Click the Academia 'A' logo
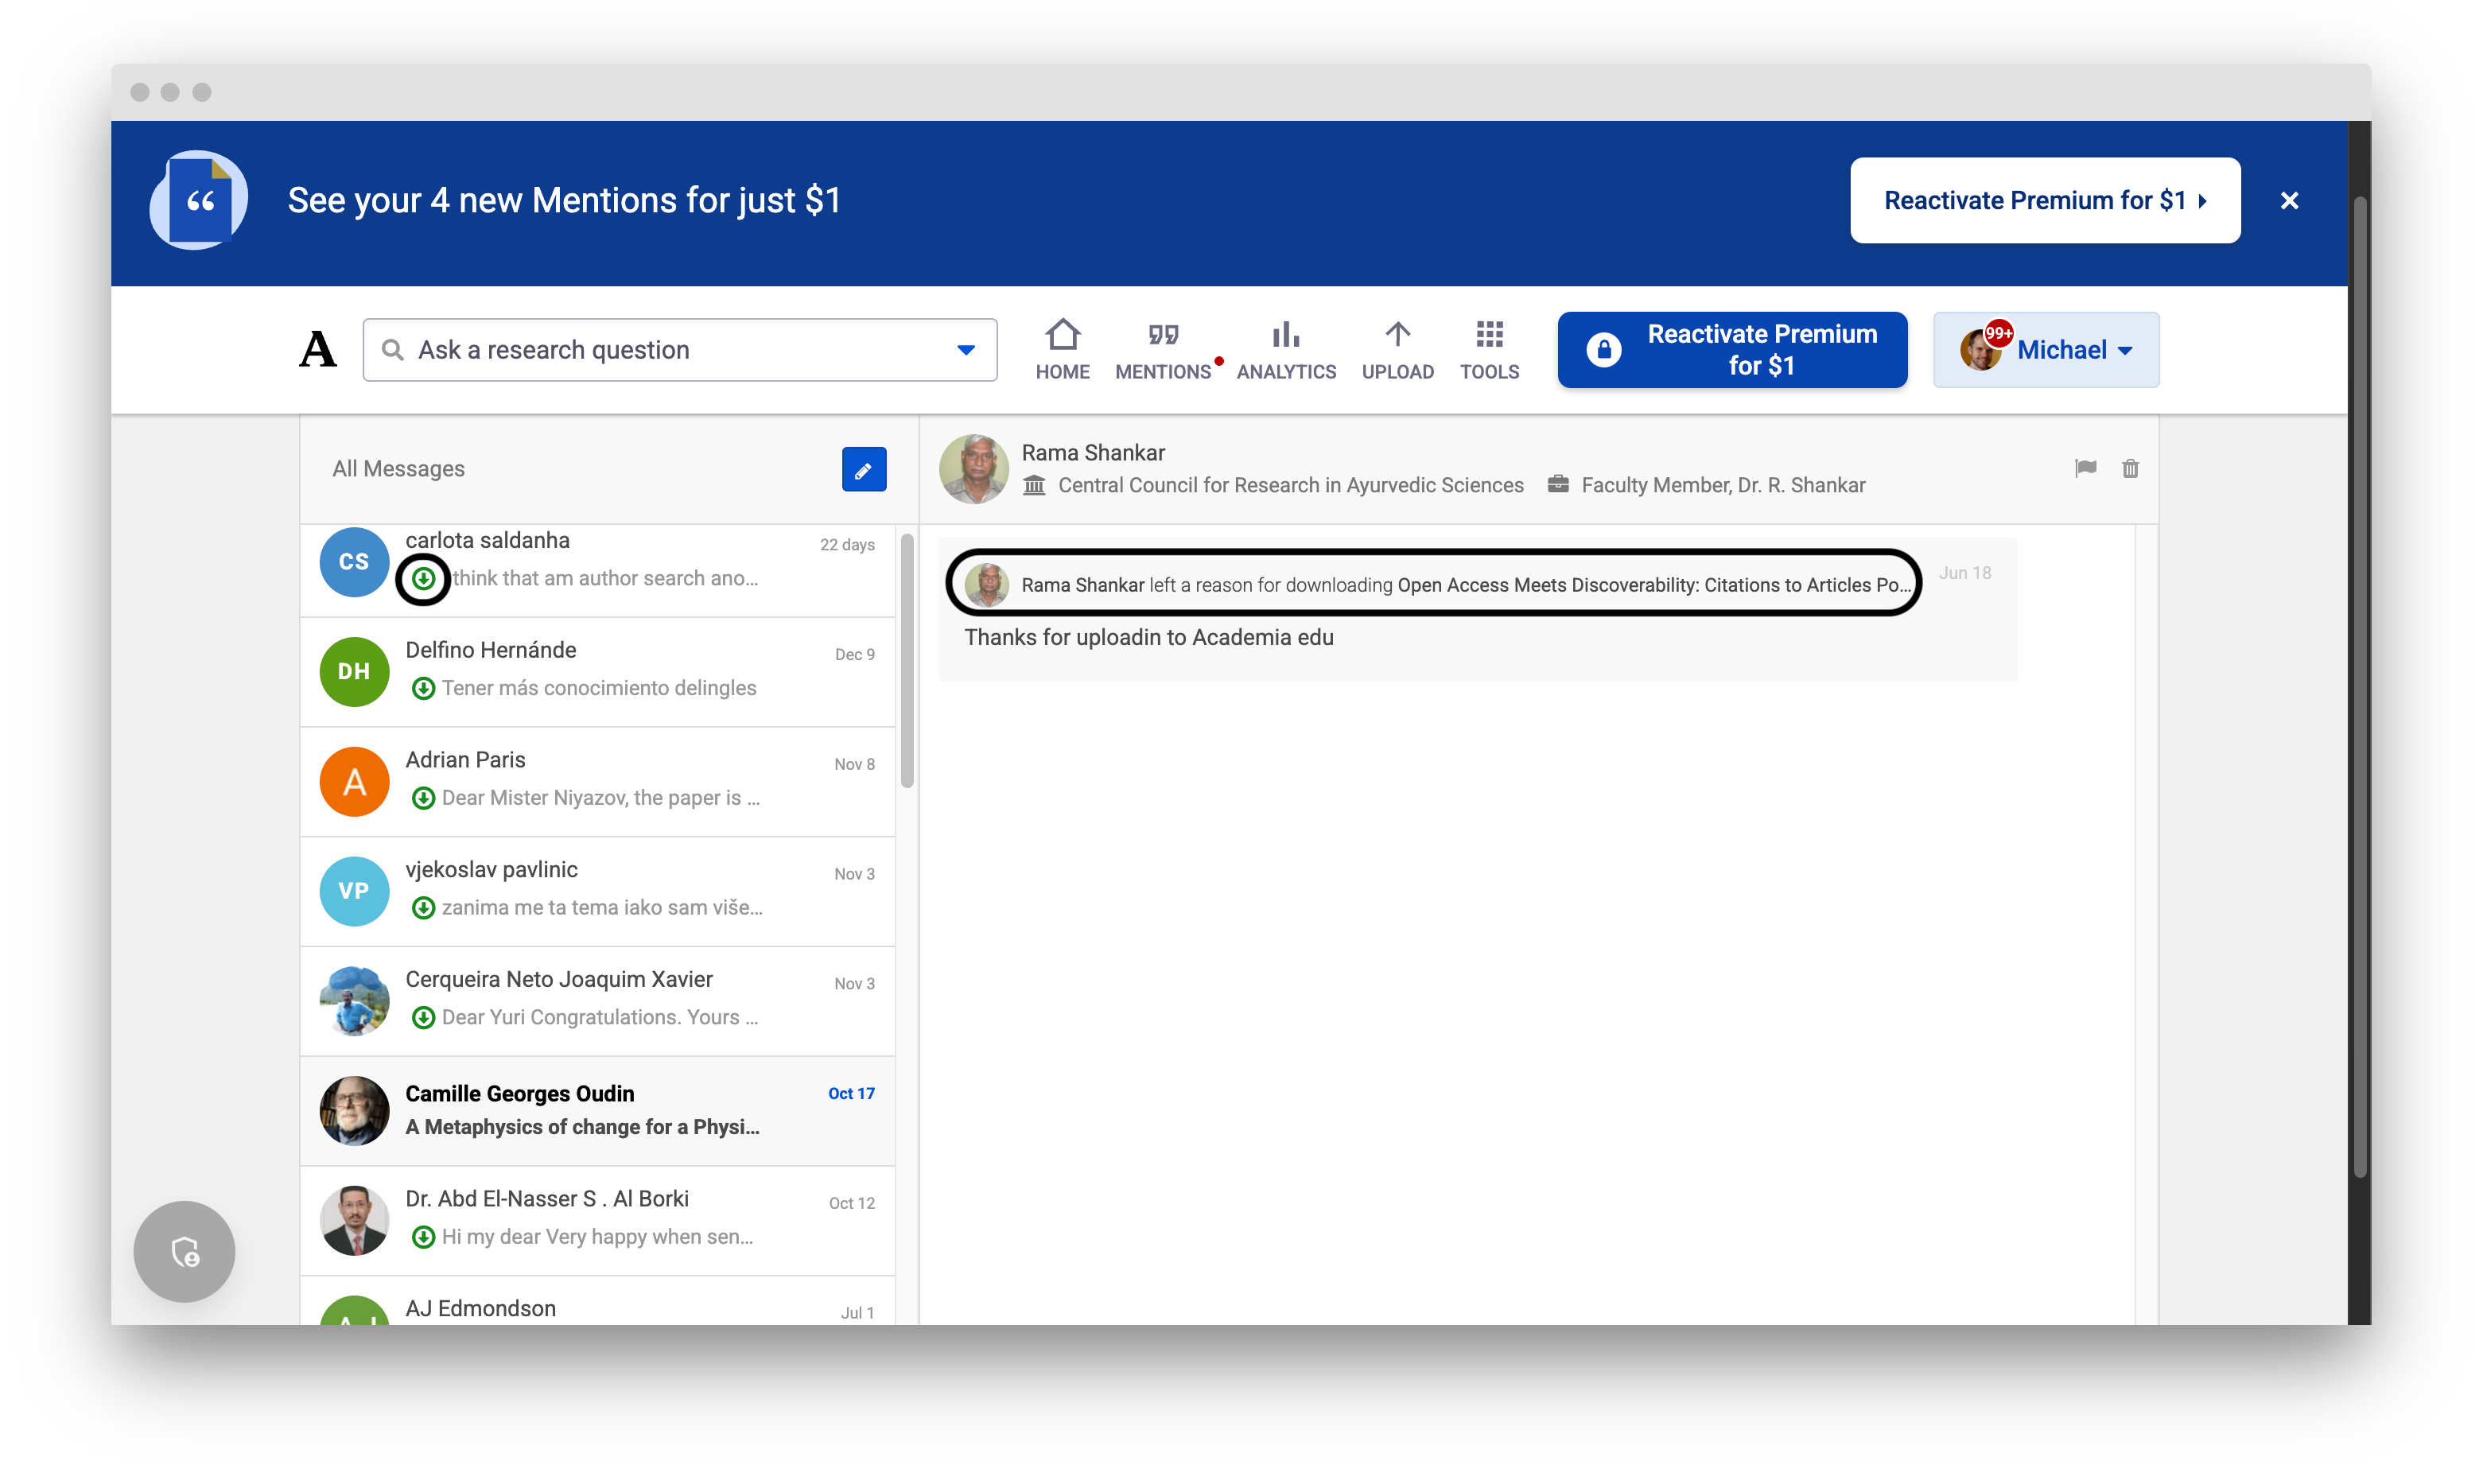 click(x=318, y=349)
